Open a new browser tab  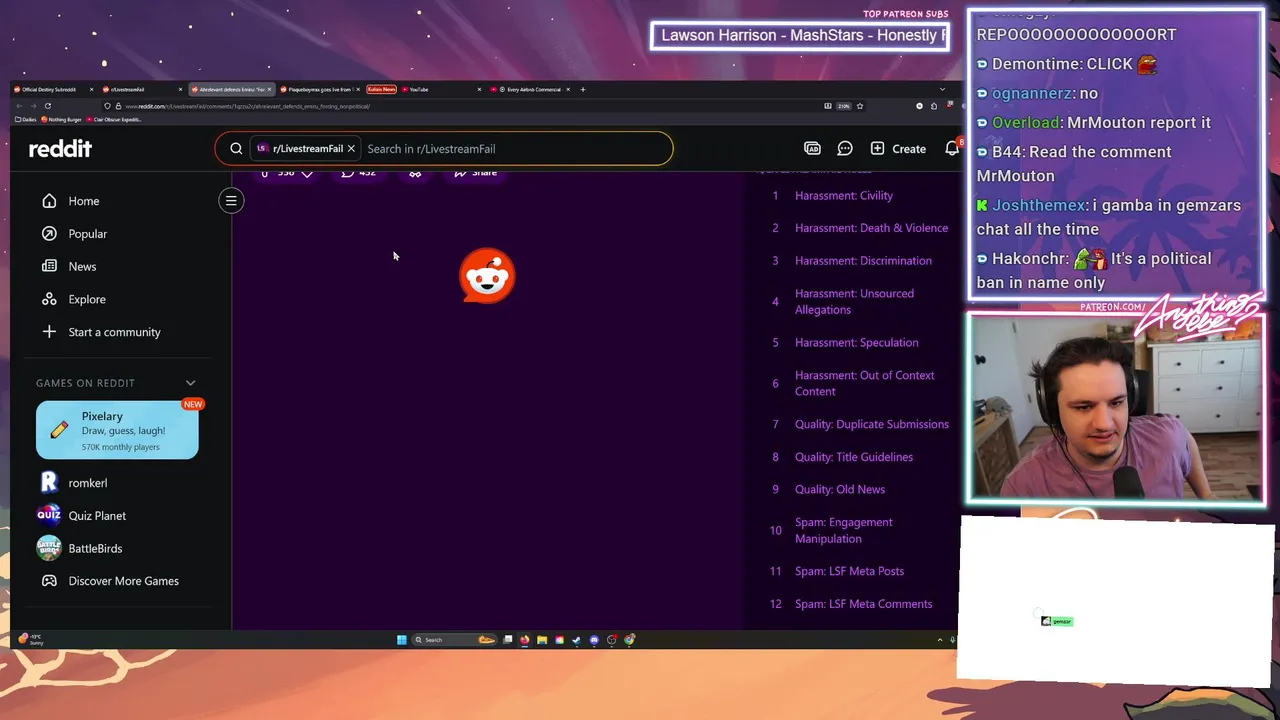(583, 89)
